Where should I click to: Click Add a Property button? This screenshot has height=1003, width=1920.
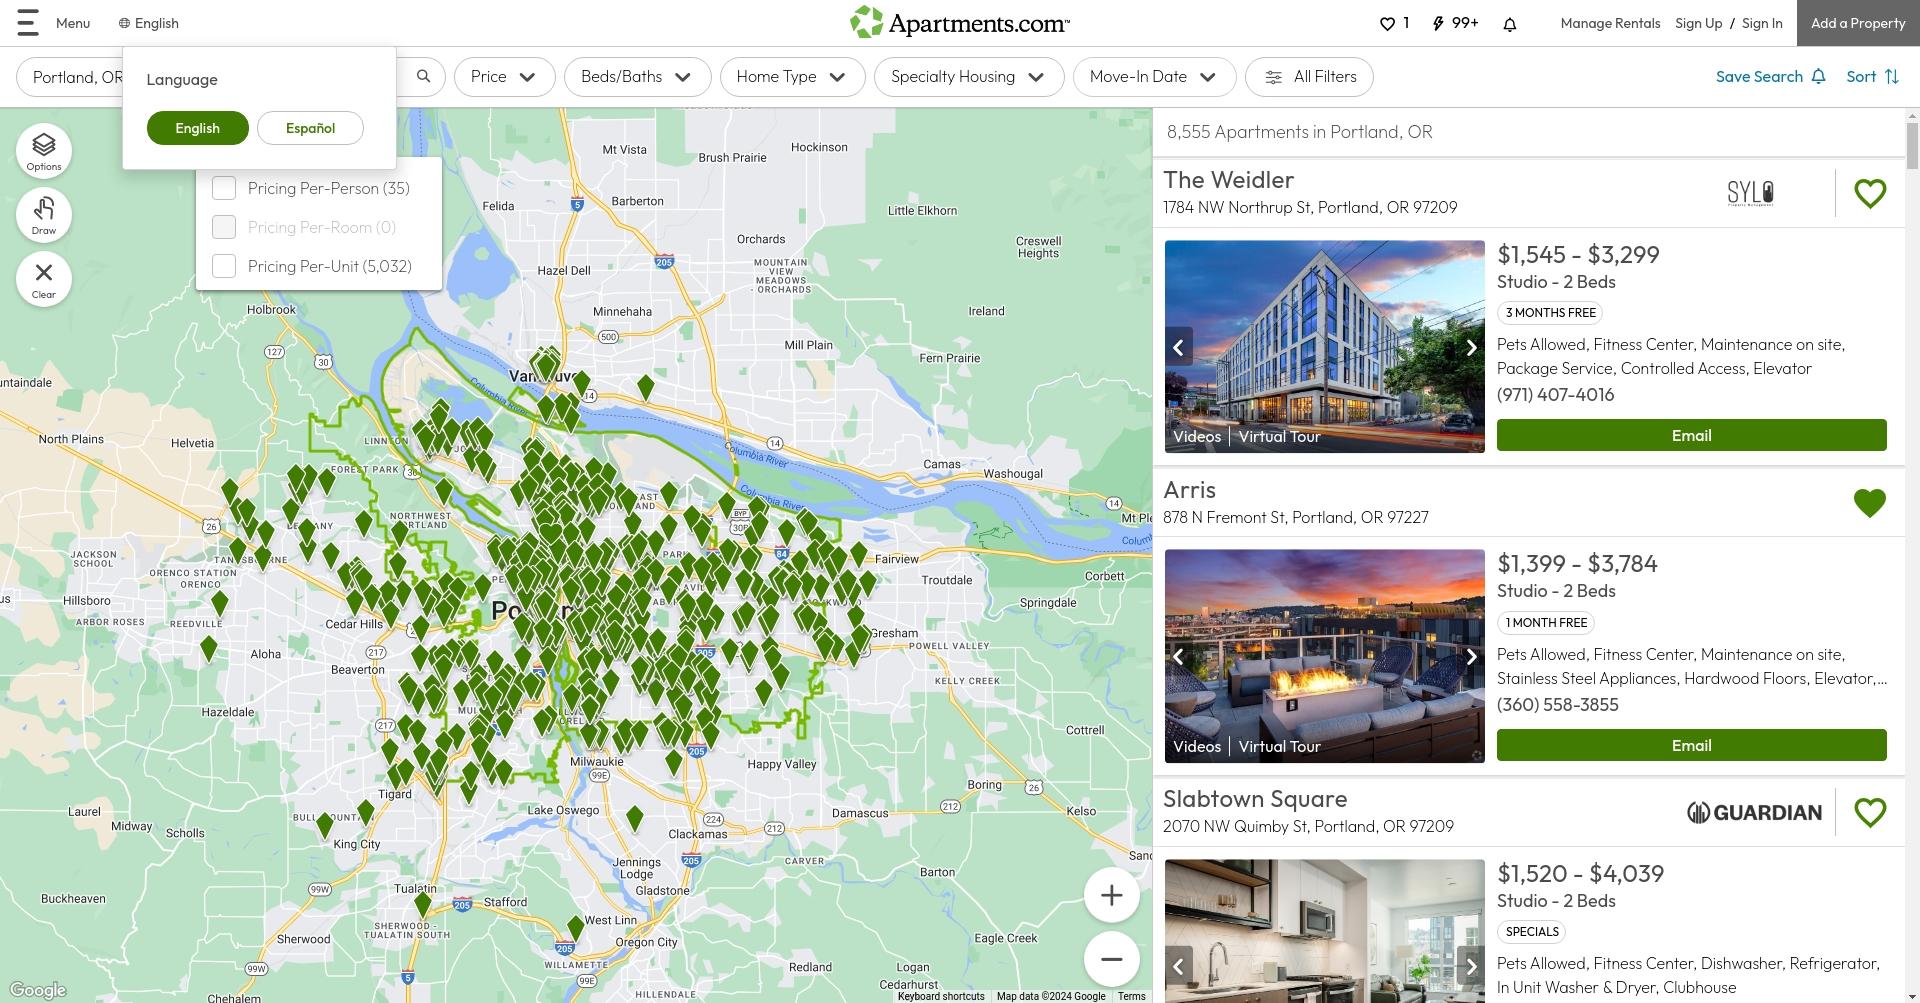click(1858, 23)
